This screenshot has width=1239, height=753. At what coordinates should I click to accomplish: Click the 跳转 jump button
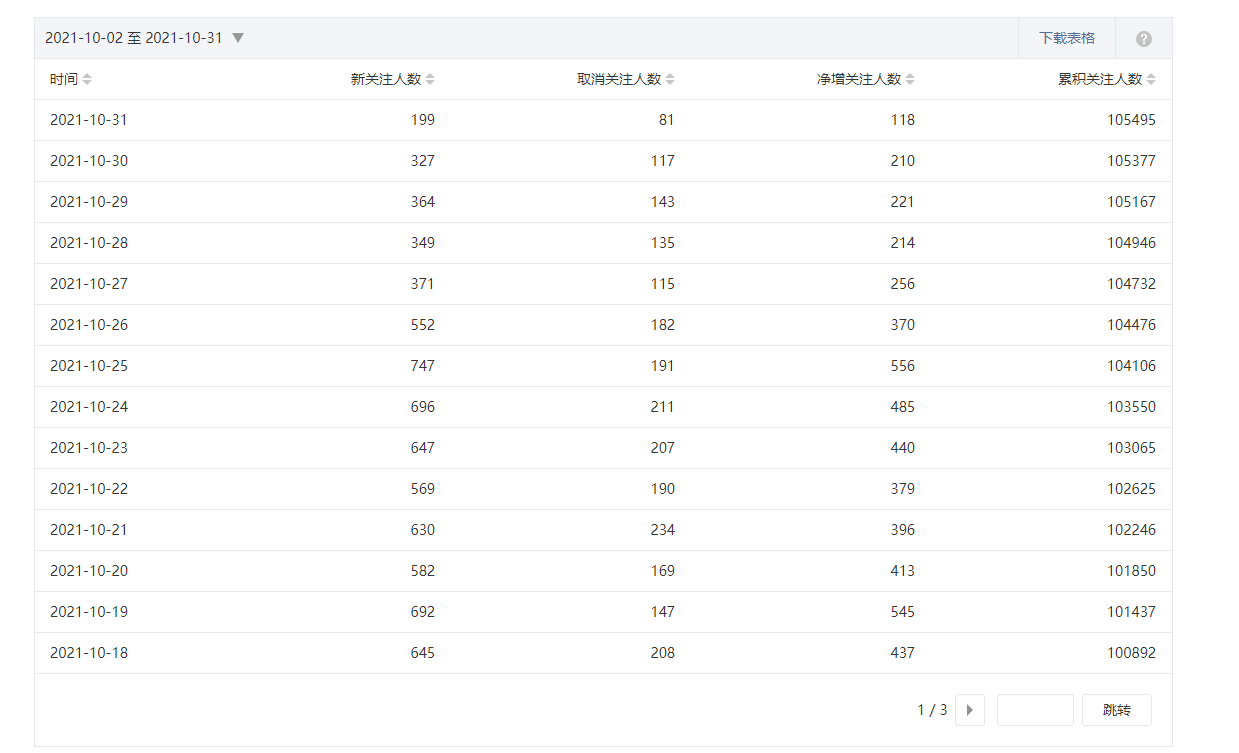[x=1116, y=710]
